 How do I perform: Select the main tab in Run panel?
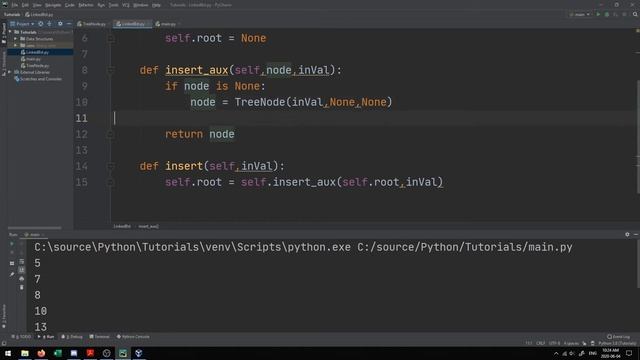34,235
